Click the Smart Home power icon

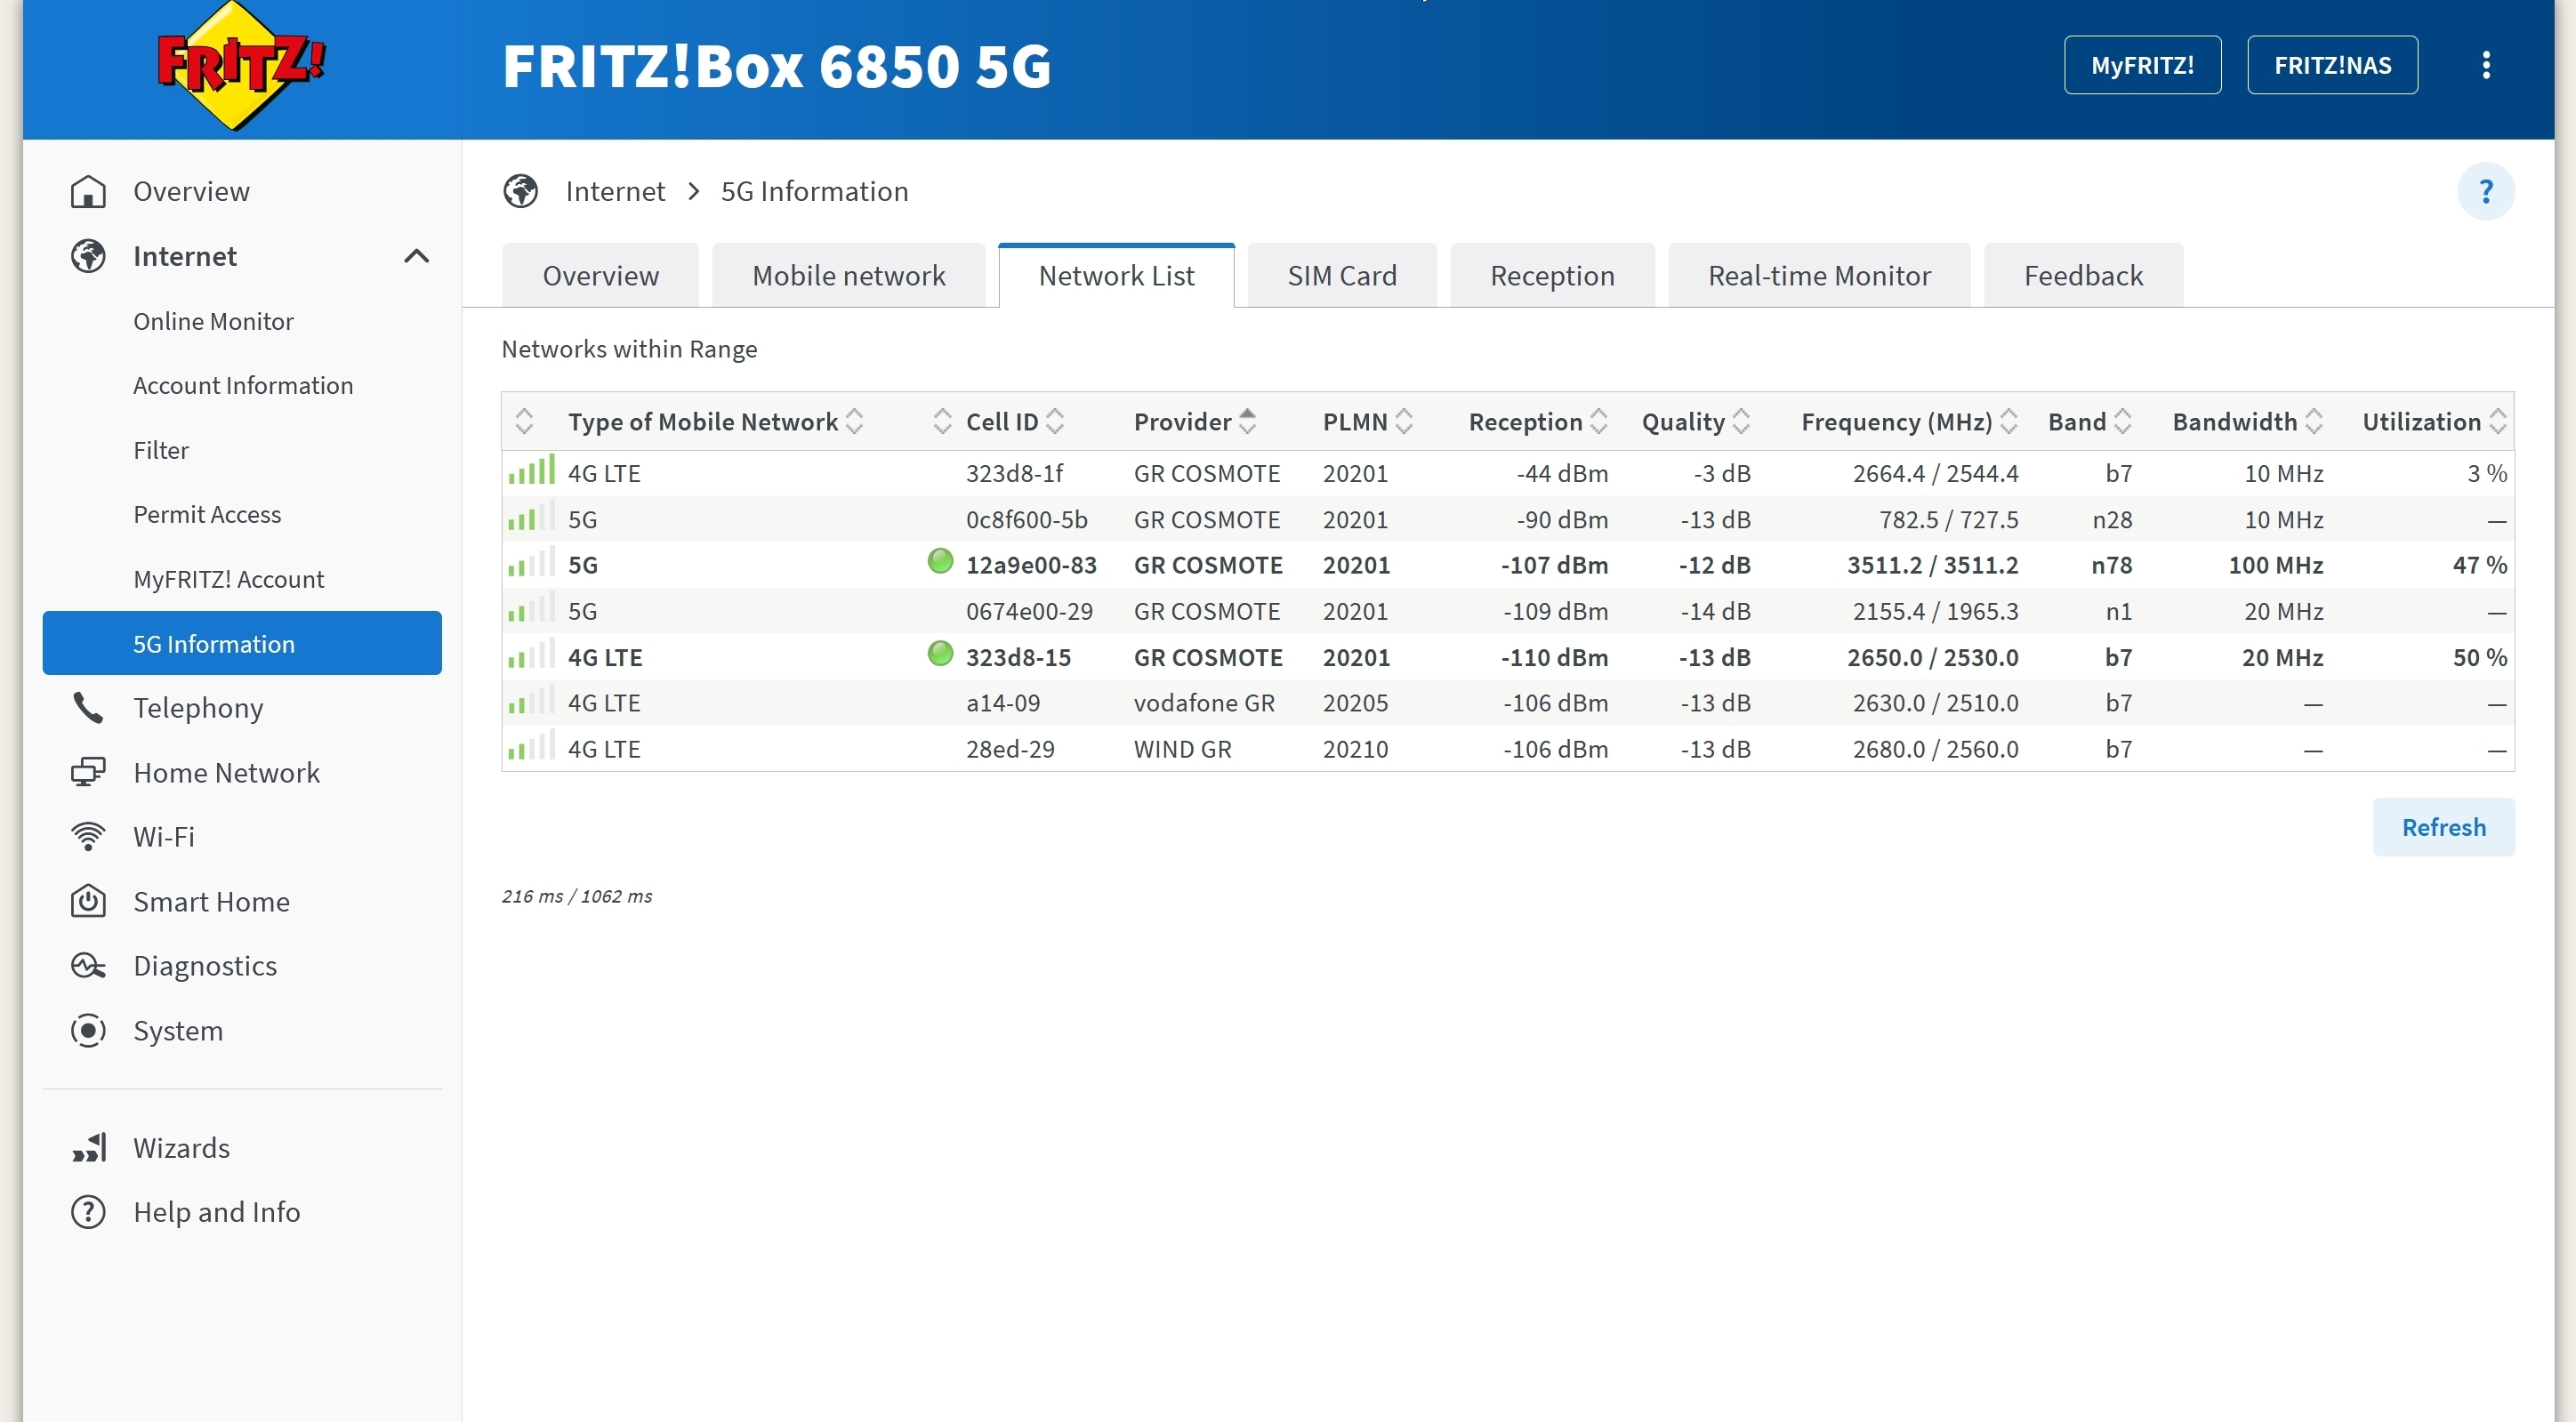click(x=88, y=902)
